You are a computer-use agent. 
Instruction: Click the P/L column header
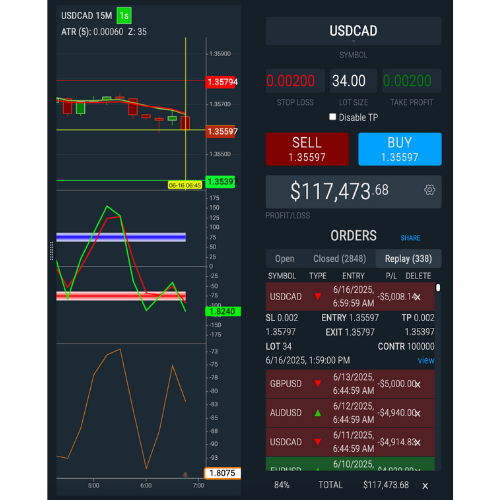pos(391,276)
